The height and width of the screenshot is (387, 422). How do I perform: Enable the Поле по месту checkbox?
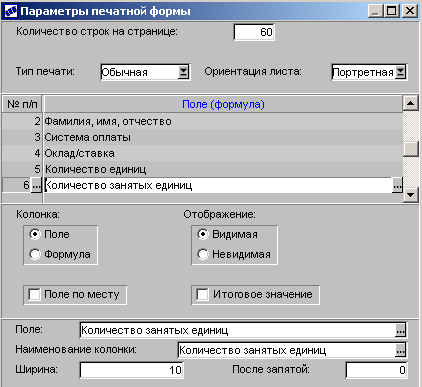[x=34, y=295]
